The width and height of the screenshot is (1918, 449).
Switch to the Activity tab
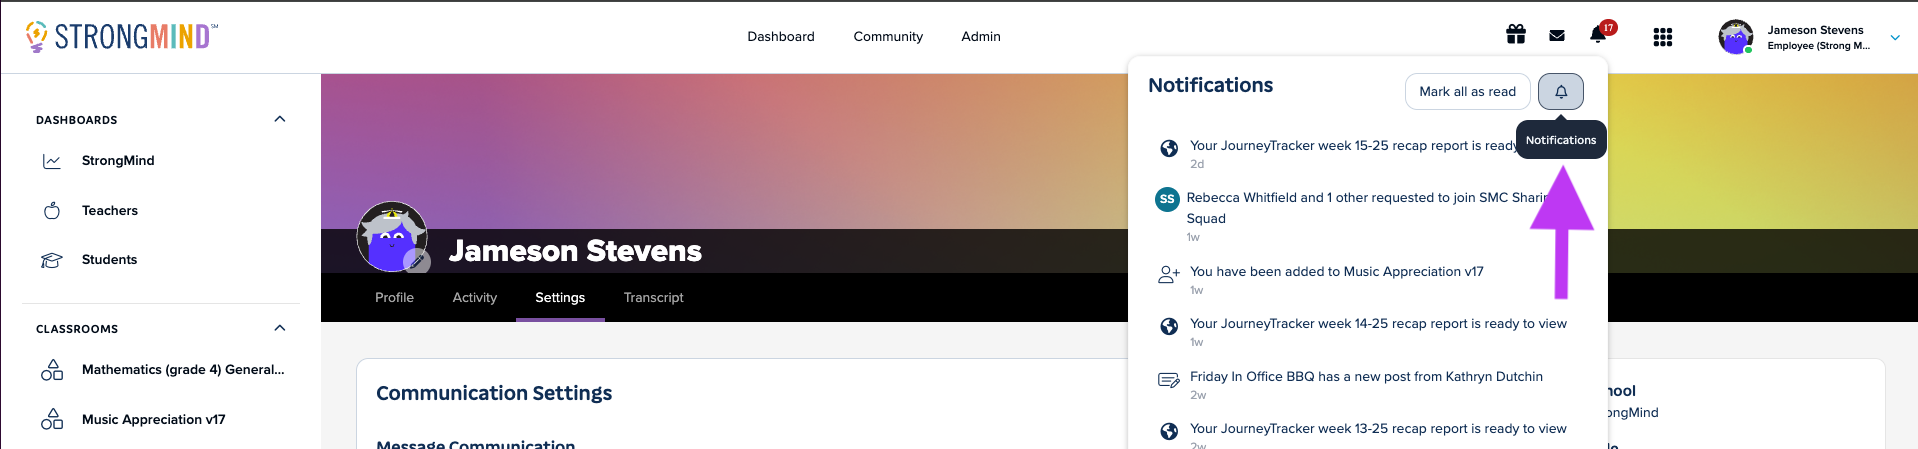pos(475,298)
